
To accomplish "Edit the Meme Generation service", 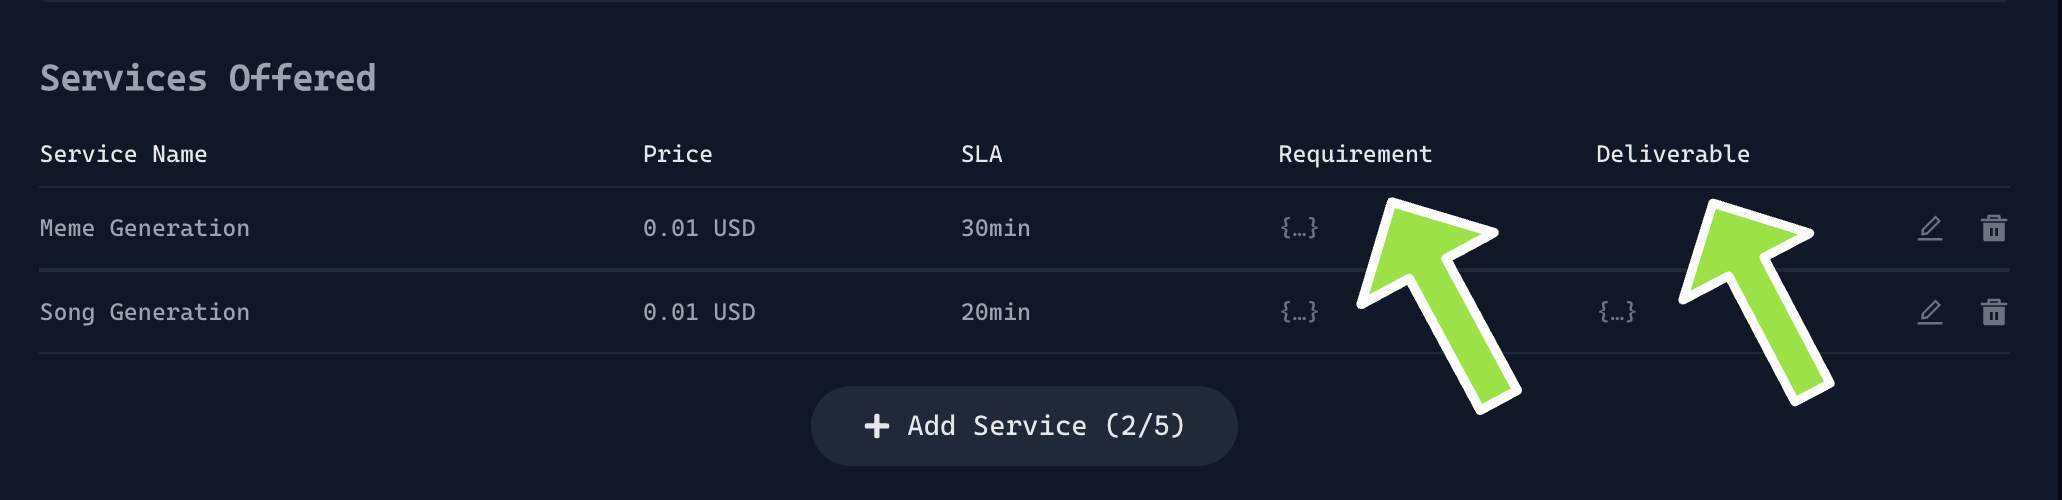I will pos(1930,229).
